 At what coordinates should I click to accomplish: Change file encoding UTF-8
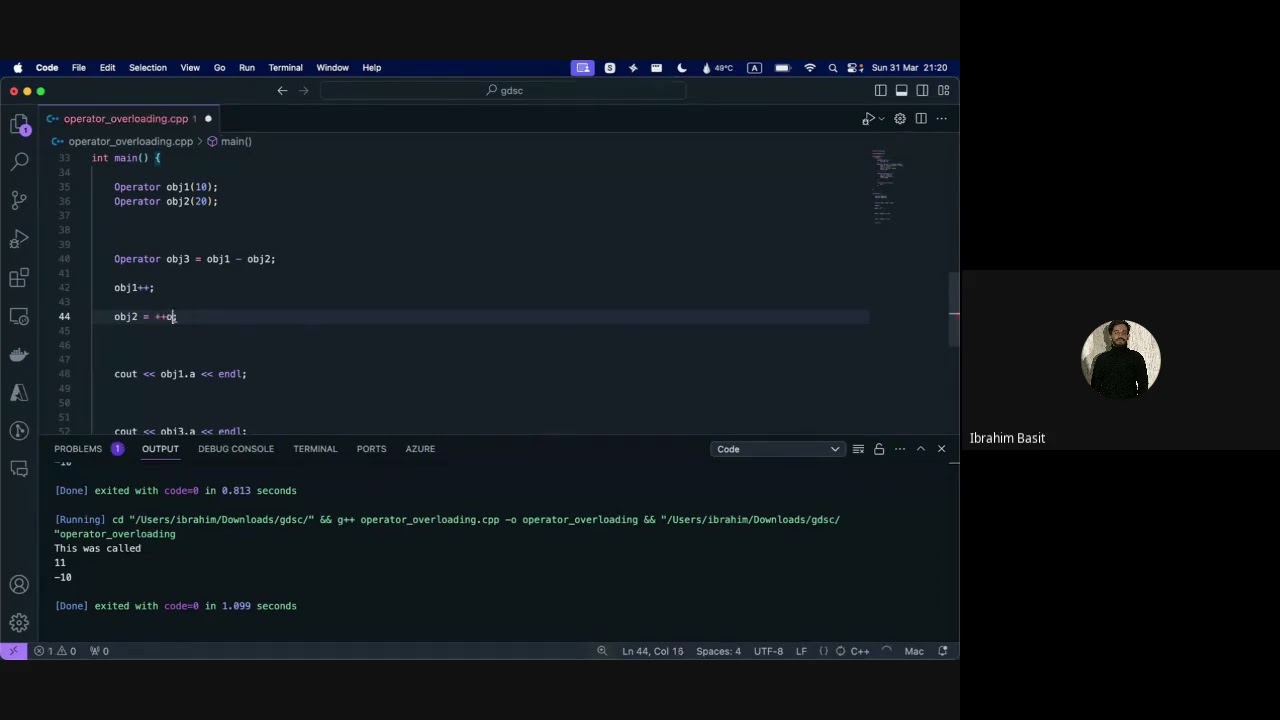(x=768, y=651)
